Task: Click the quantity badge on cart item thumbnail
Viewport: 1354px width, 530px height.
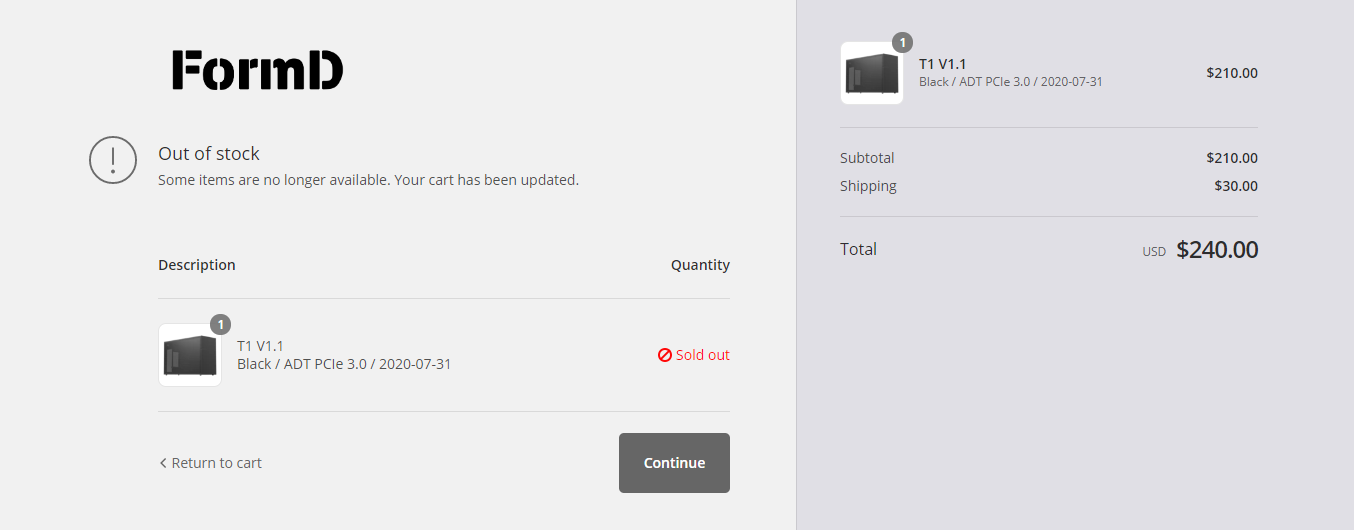Action: point(220,324)
